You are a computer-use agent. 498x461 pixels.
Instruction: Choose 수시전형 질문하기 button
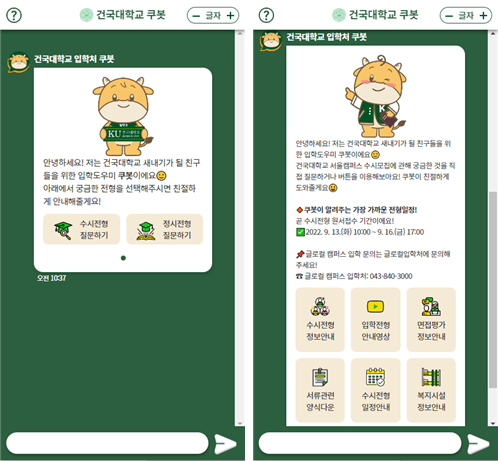[x=81, y=229]
